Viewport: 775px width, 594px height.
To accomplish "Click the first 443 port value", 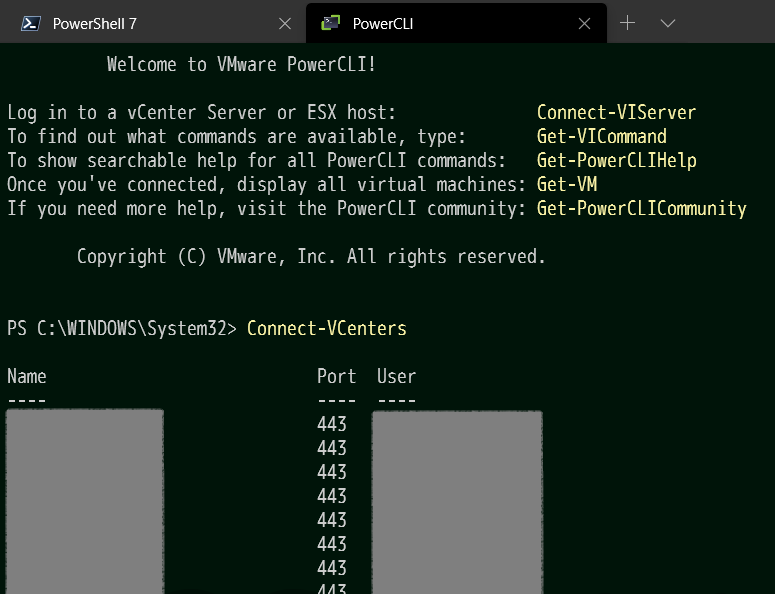I will pos(332,424).
